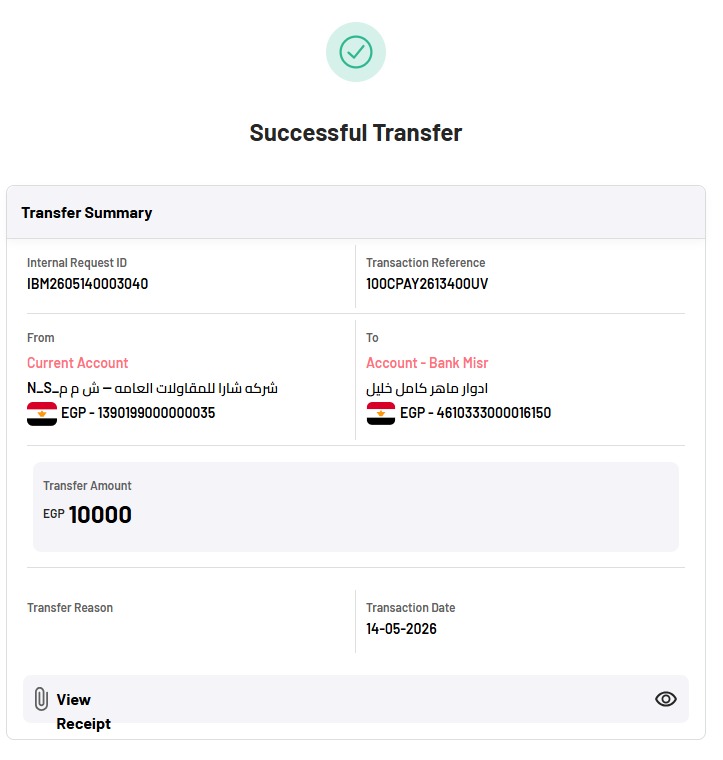The image size is (723, 760).
Task: Select transaction reference 100CPAY2613400UV
Action: click(x=427, y=284)
